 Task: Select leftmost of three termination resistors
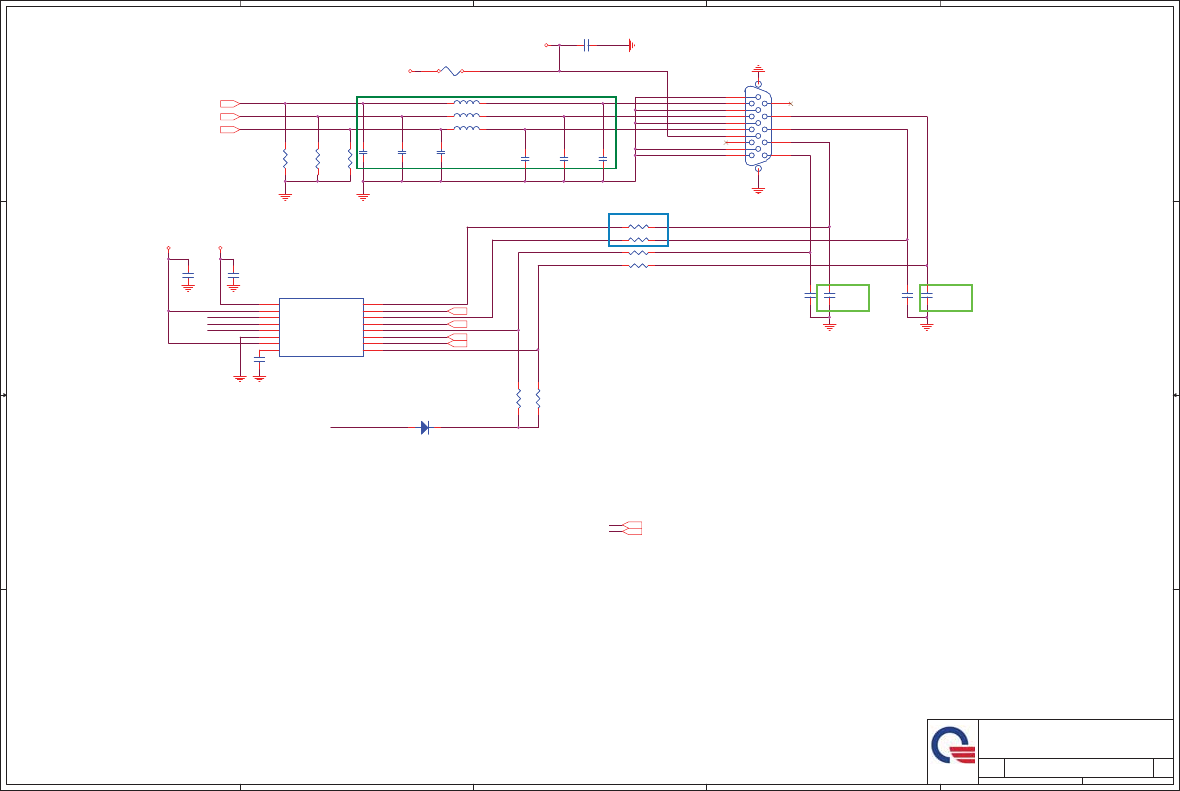(x=285, y=158)
